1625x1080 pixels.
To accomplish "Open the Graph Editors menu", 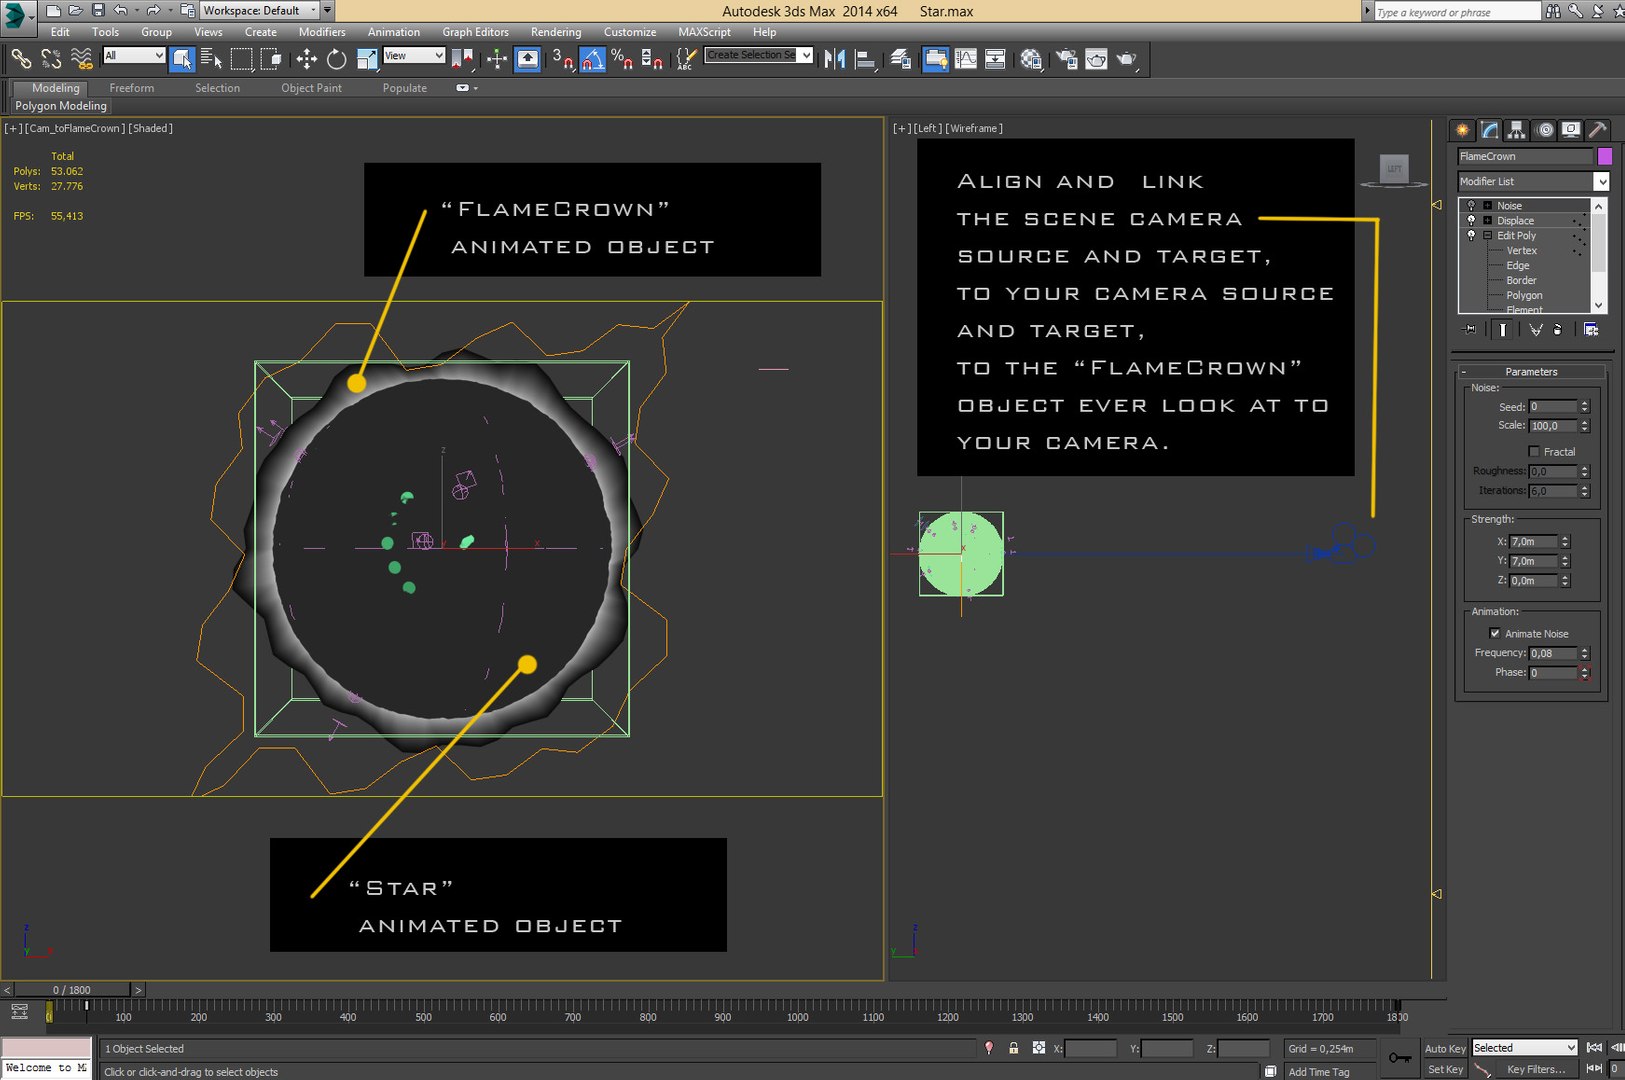I will click(476, 32).
